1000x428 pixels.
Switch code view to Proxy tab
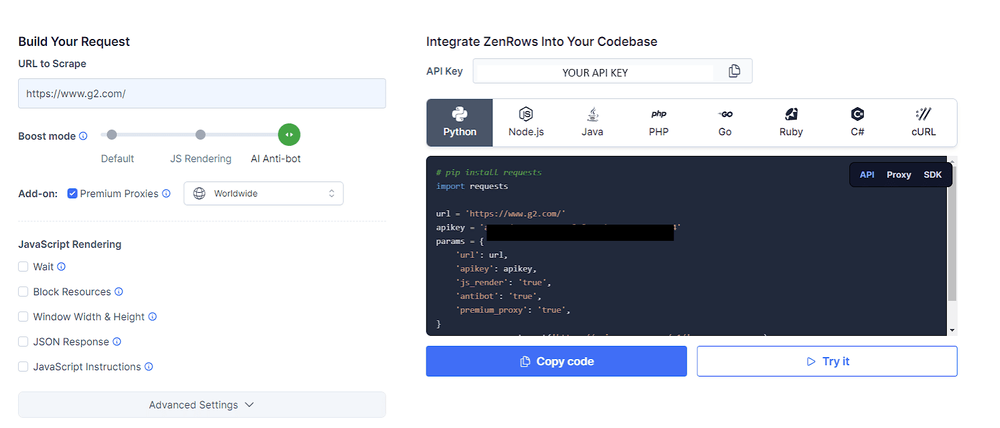(x=899, y=175)
